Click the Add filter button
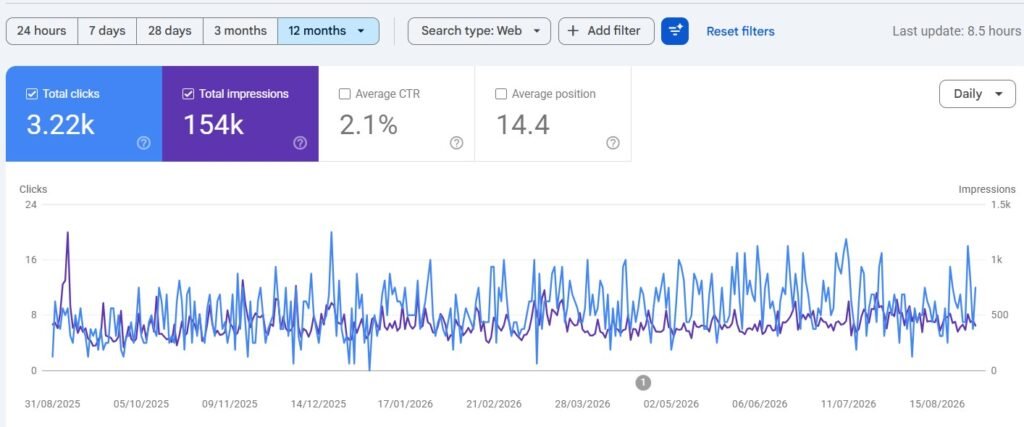Image resolution: width=1024 pixels, height=427 pixels. point(606,31)
